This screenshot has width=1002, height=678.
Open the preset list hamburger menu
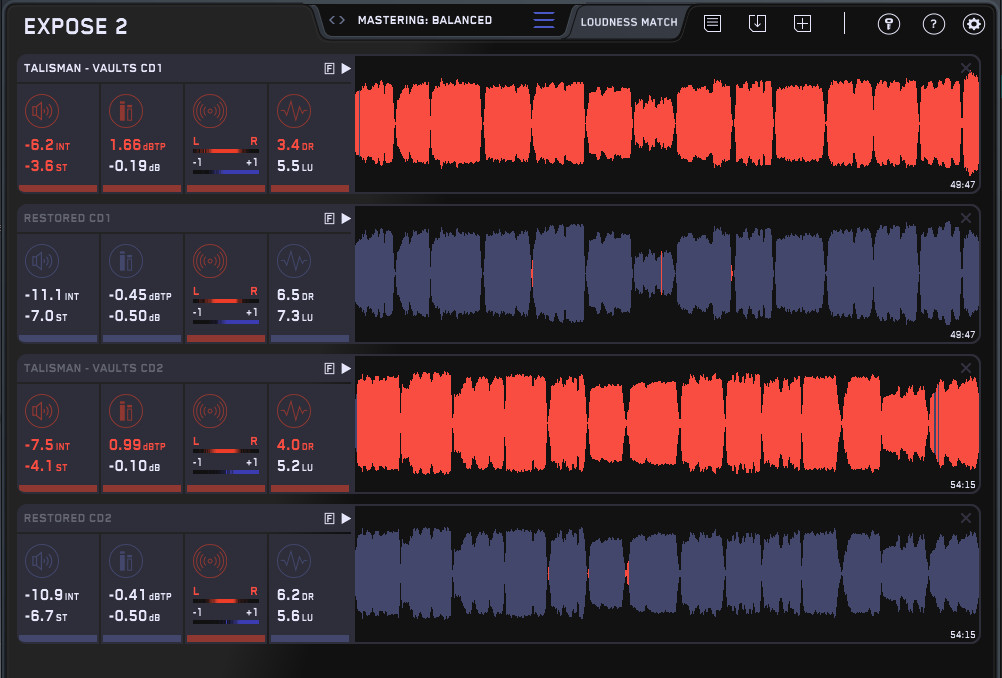click(x=544, y=20)
